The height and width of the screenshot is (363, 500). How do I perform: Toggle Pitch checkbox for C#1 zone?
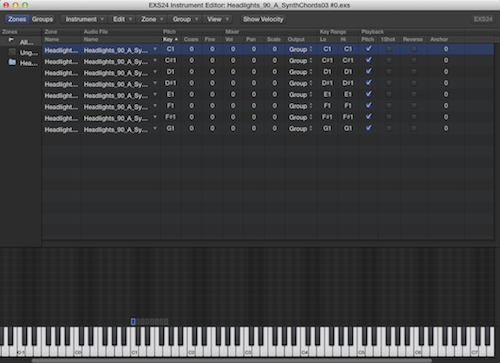point(368,60)
